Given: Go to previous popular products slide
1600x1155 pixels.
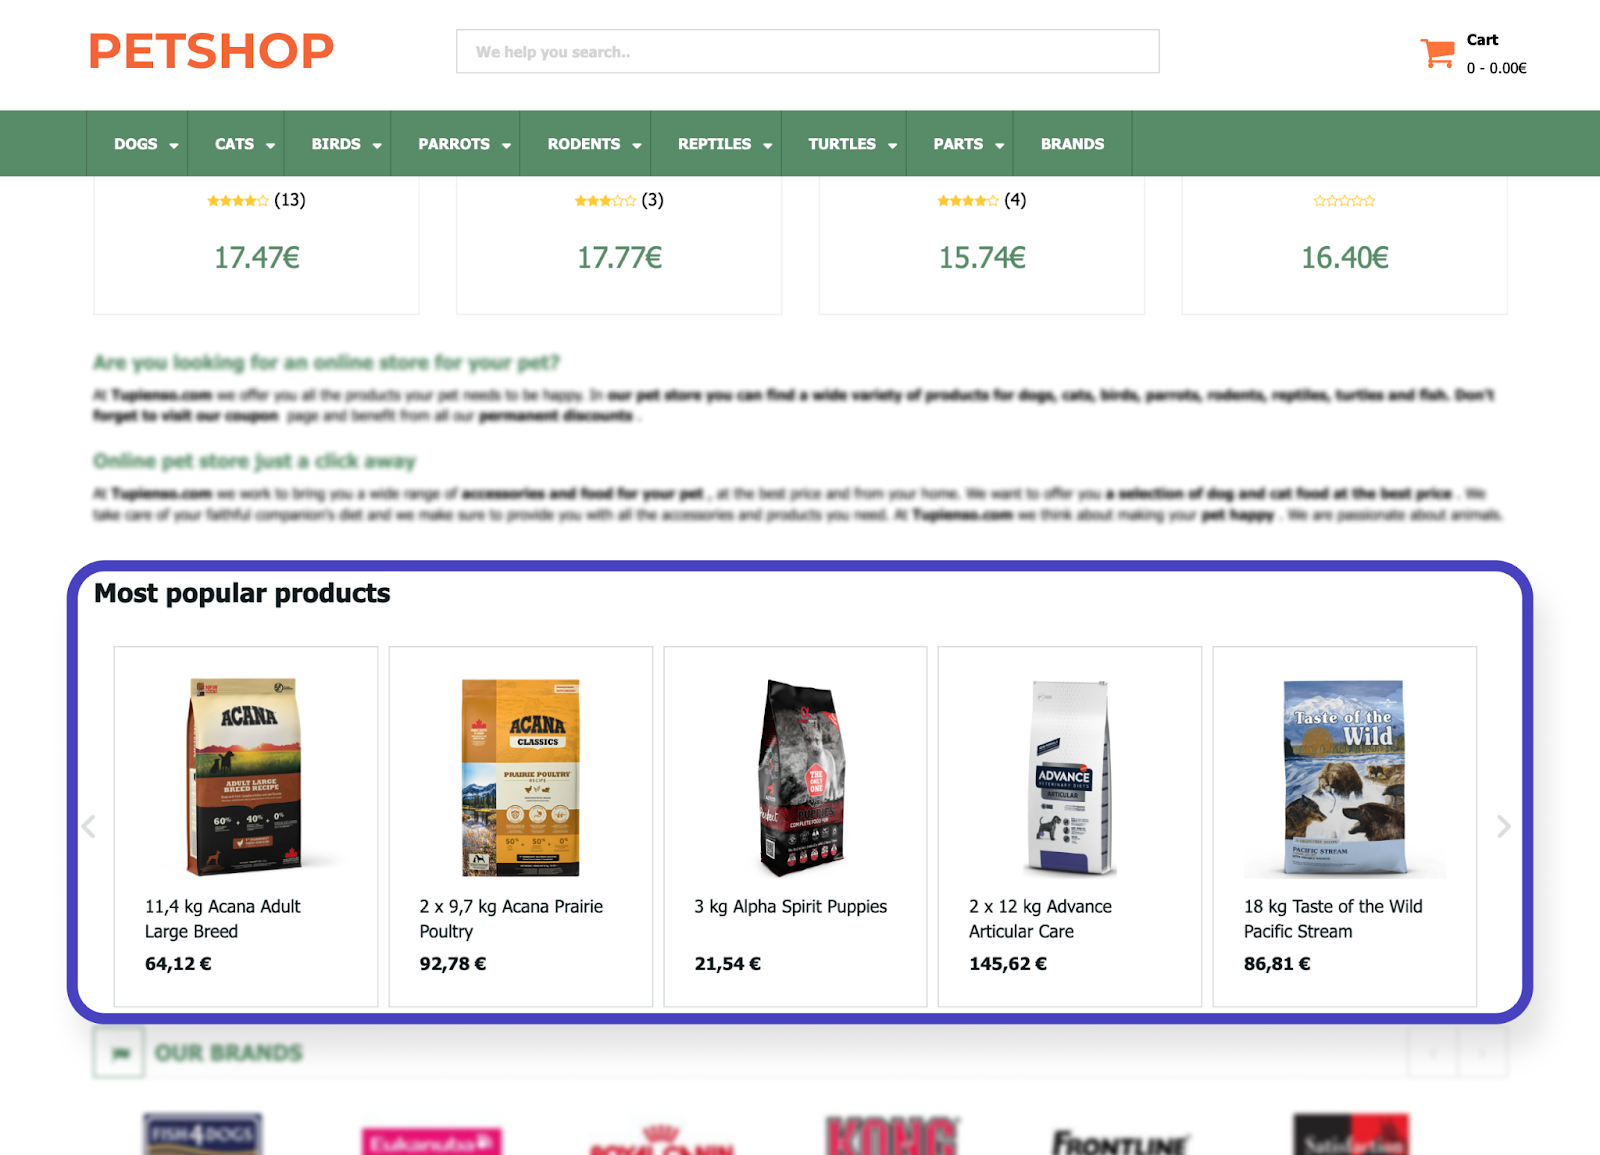Looking at the screenshot, I should coord(89,826).
